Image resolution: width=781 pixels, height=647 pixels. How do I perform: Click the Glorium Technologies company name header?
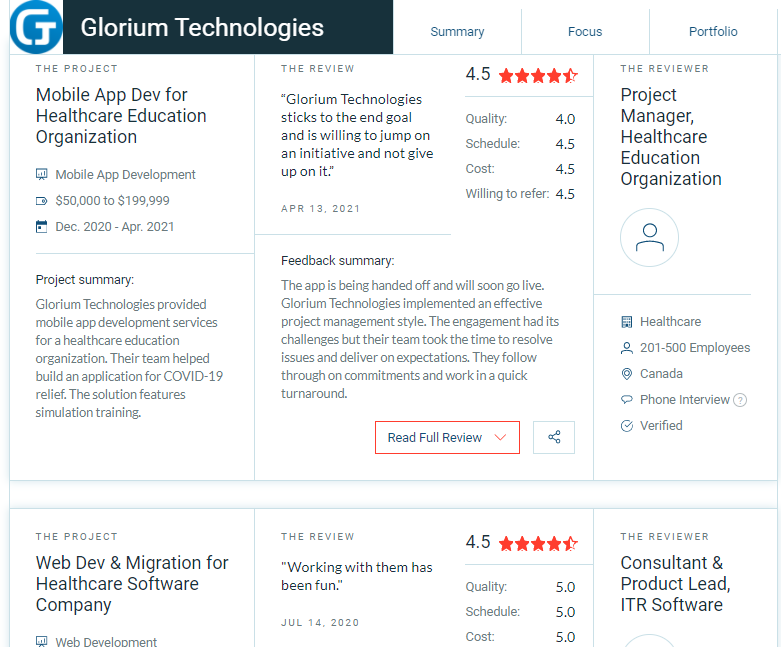click(x=202, y=27)
